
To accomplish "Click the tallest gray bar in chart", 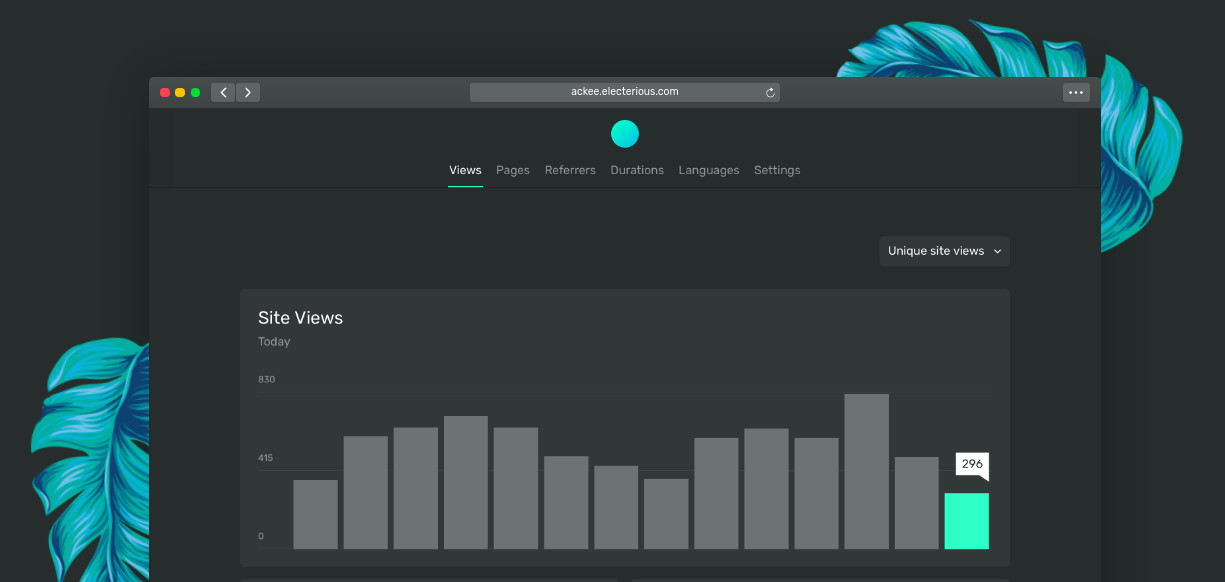I will [x=867, y=471].
